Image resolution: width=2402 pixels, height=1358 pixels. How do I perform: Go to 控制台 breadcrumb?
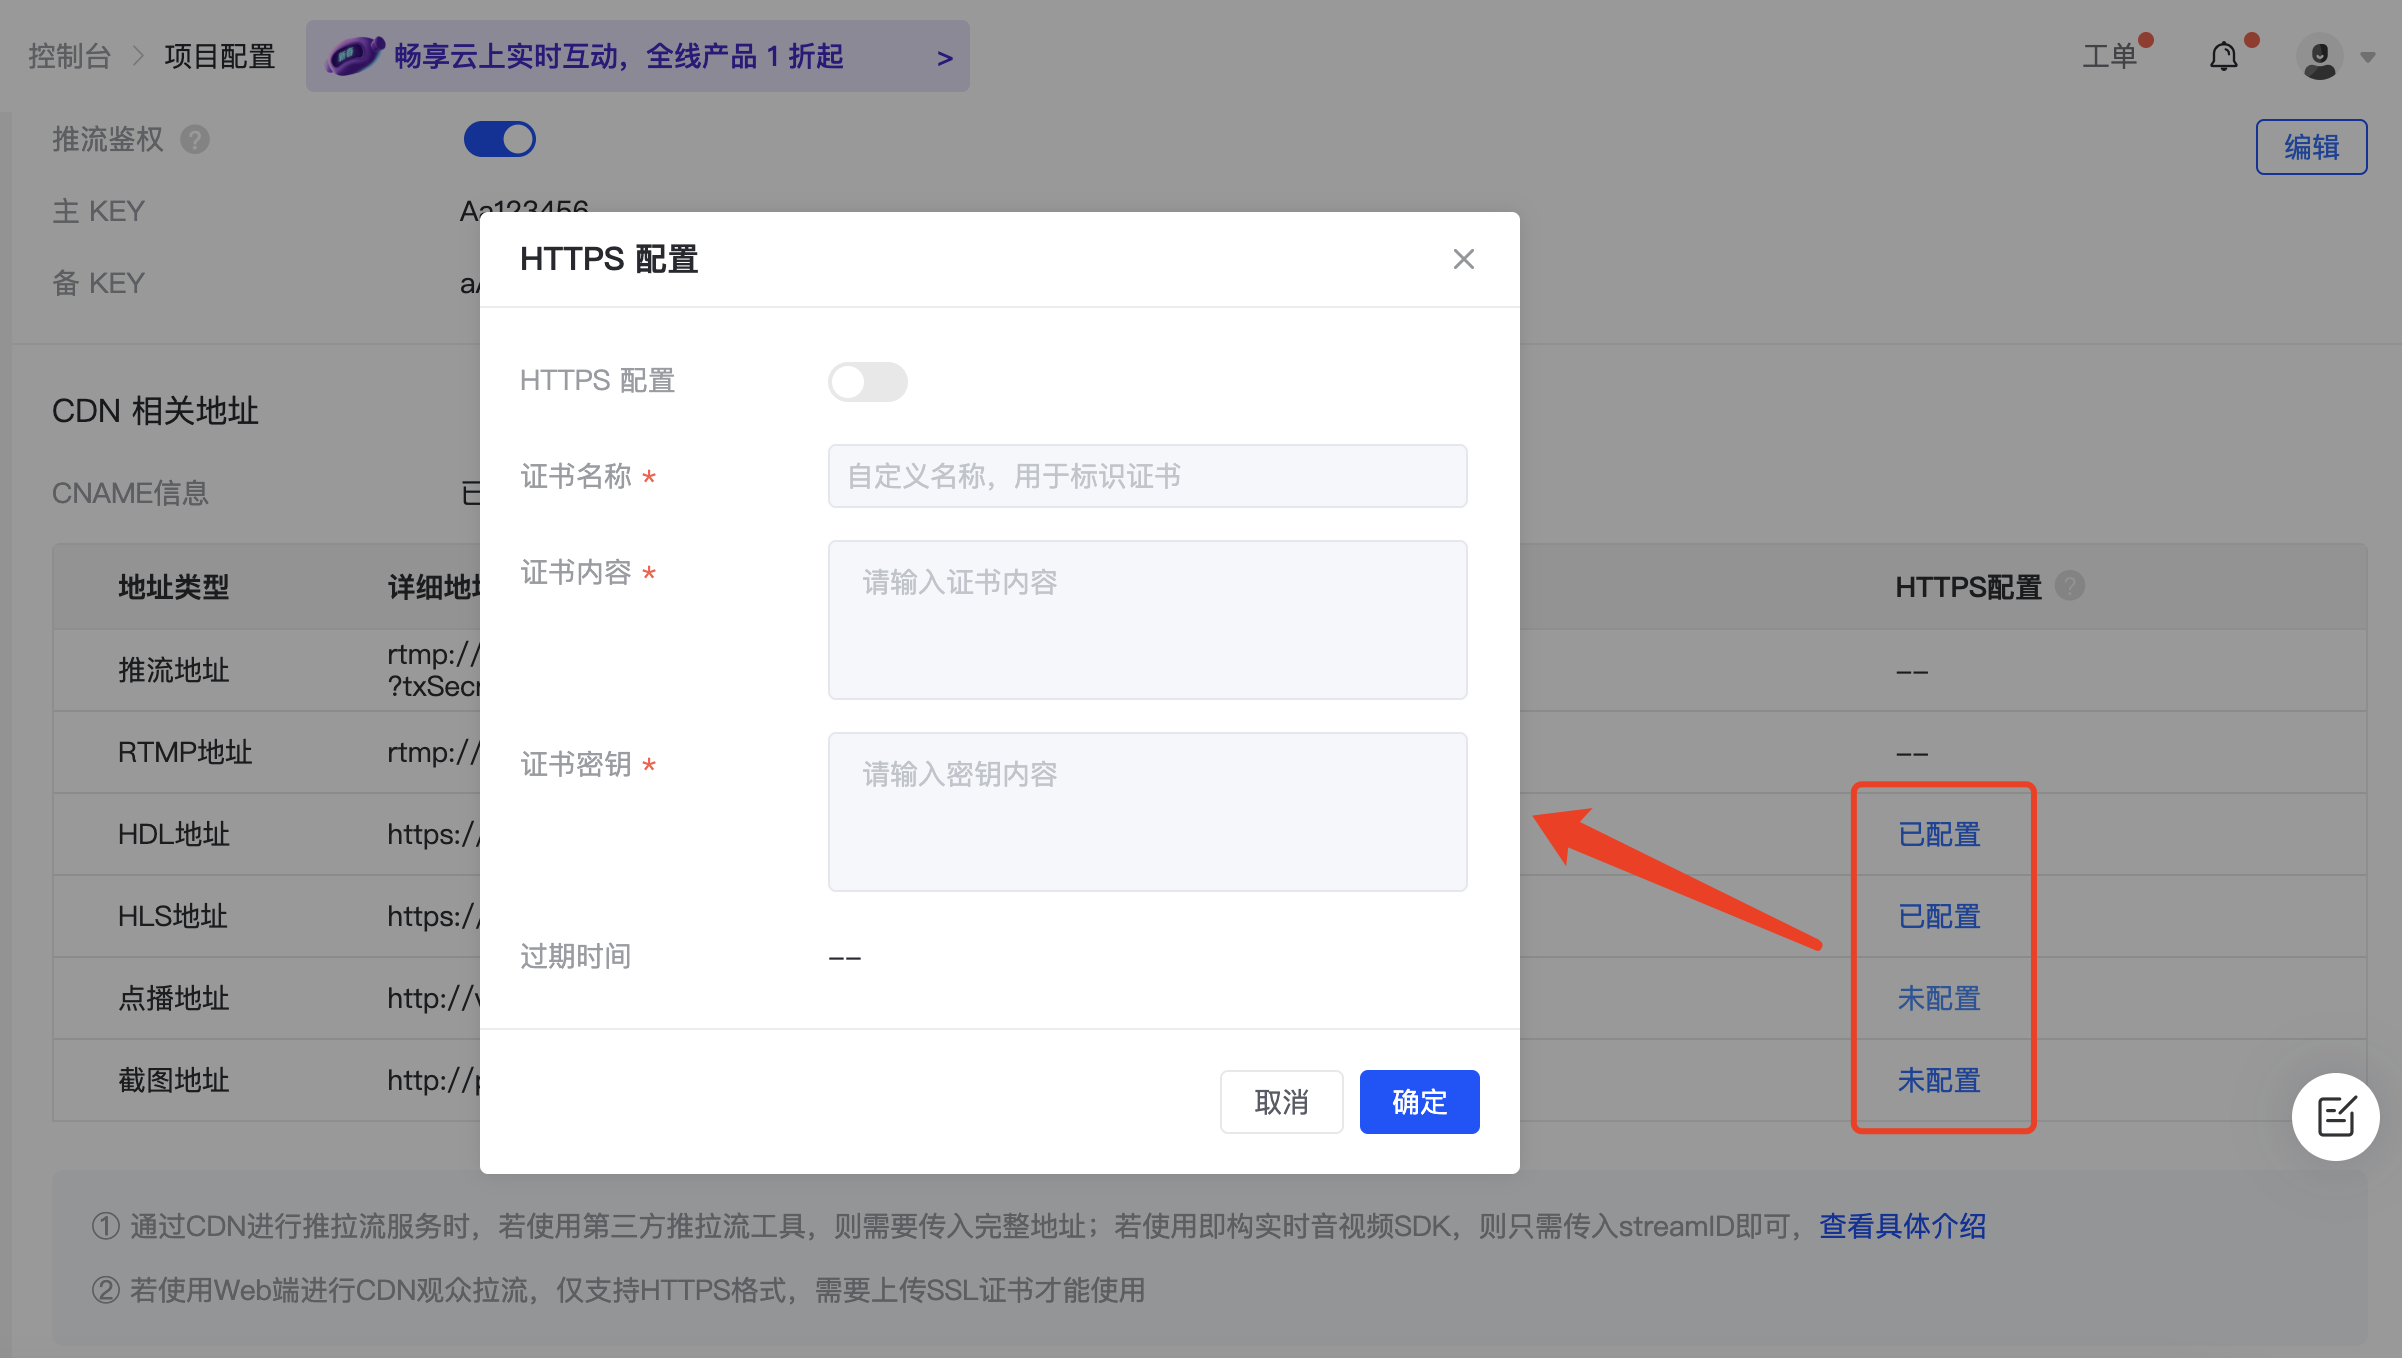[69, 56]
